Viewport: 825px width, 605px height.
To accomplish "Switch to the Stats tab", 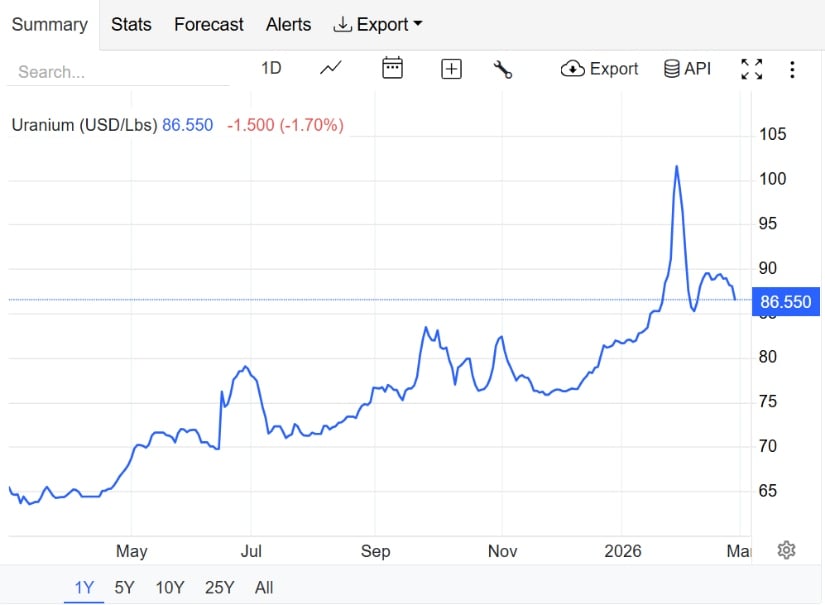I will (x=131, y=24).
